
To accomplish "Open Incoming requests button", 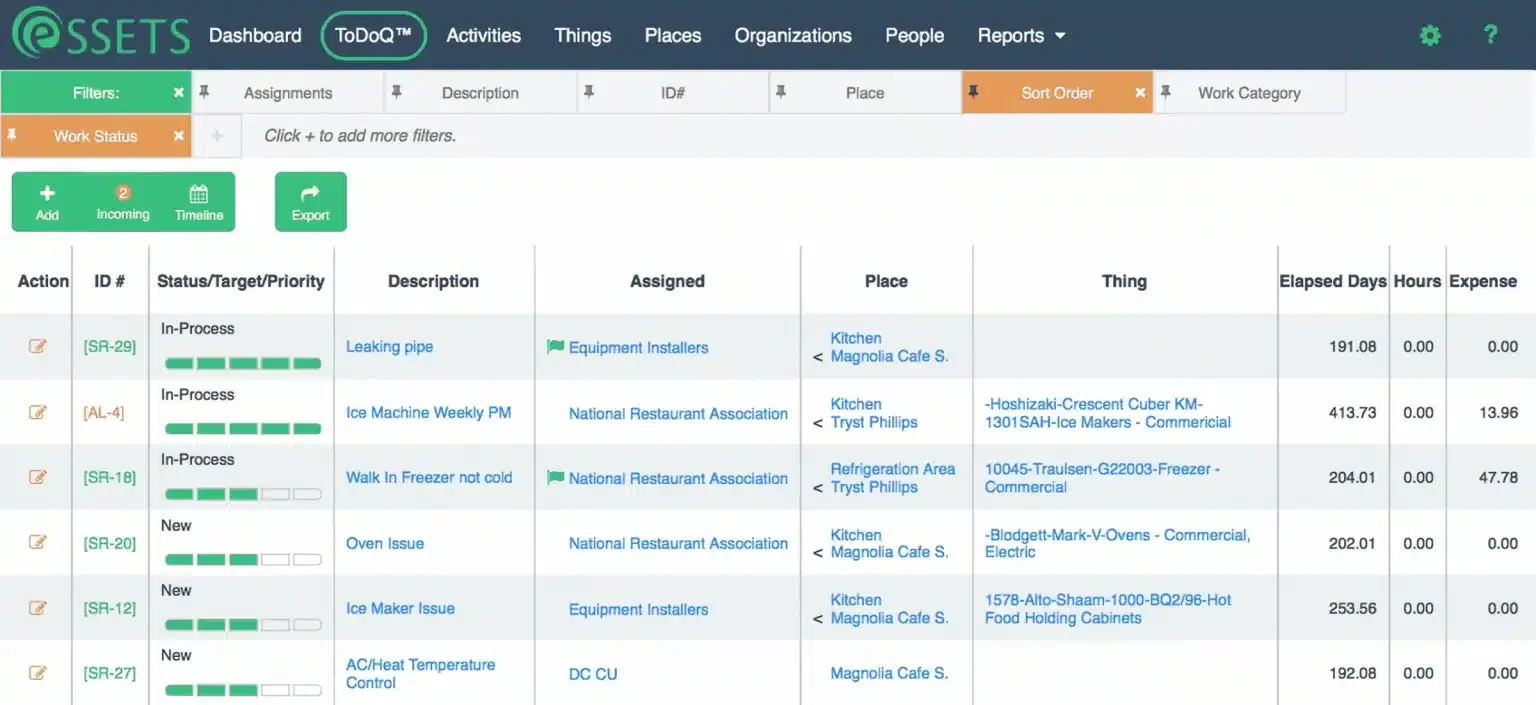I will tap(123, 202).
